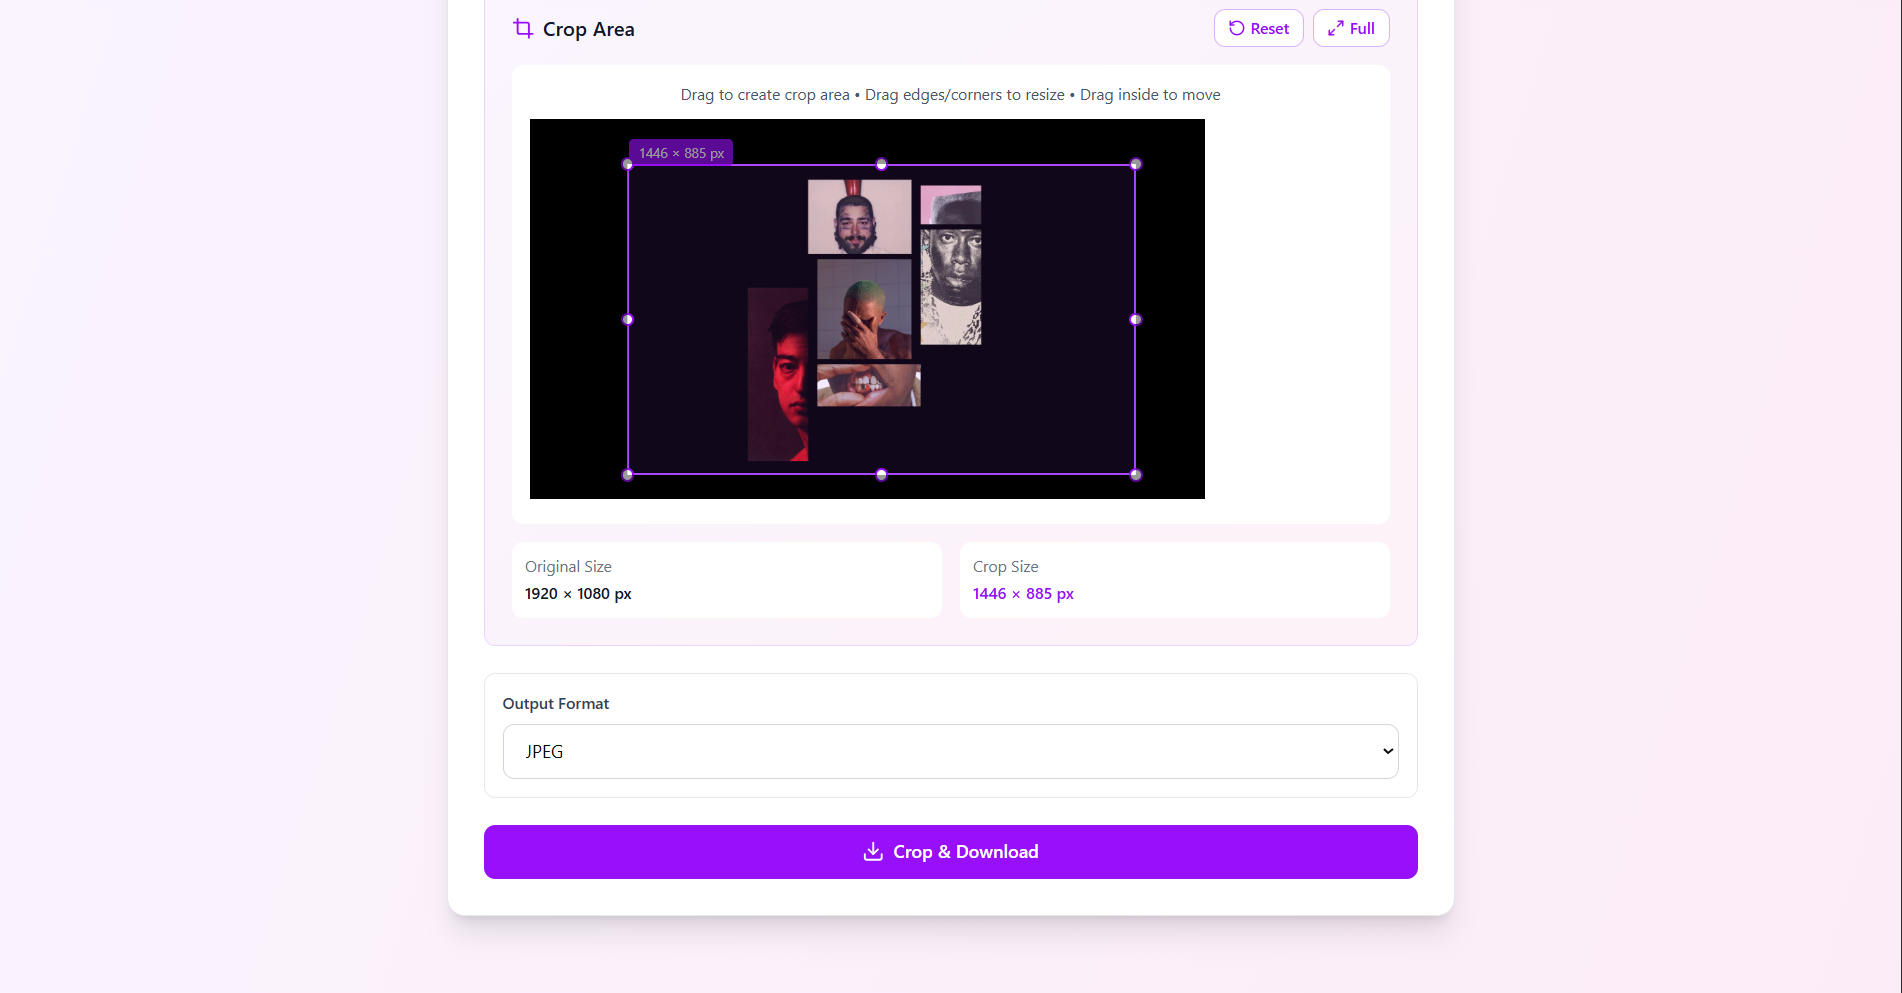This screenshot has height=993, width=1902.
Task: Click the right-middle crop edge handle
Action: [x=1136, y=320]
